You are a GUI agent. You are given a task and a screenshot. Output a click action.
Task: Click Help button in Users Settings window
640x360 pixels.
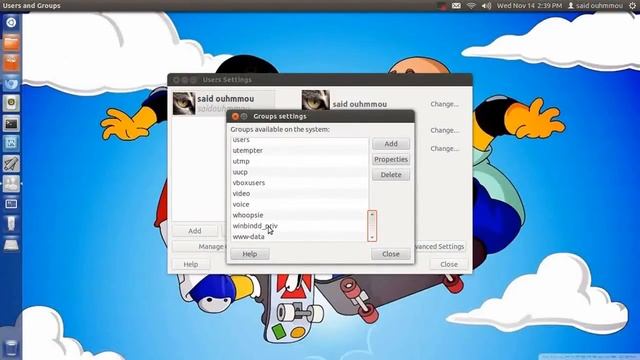(x=191, y=264)
